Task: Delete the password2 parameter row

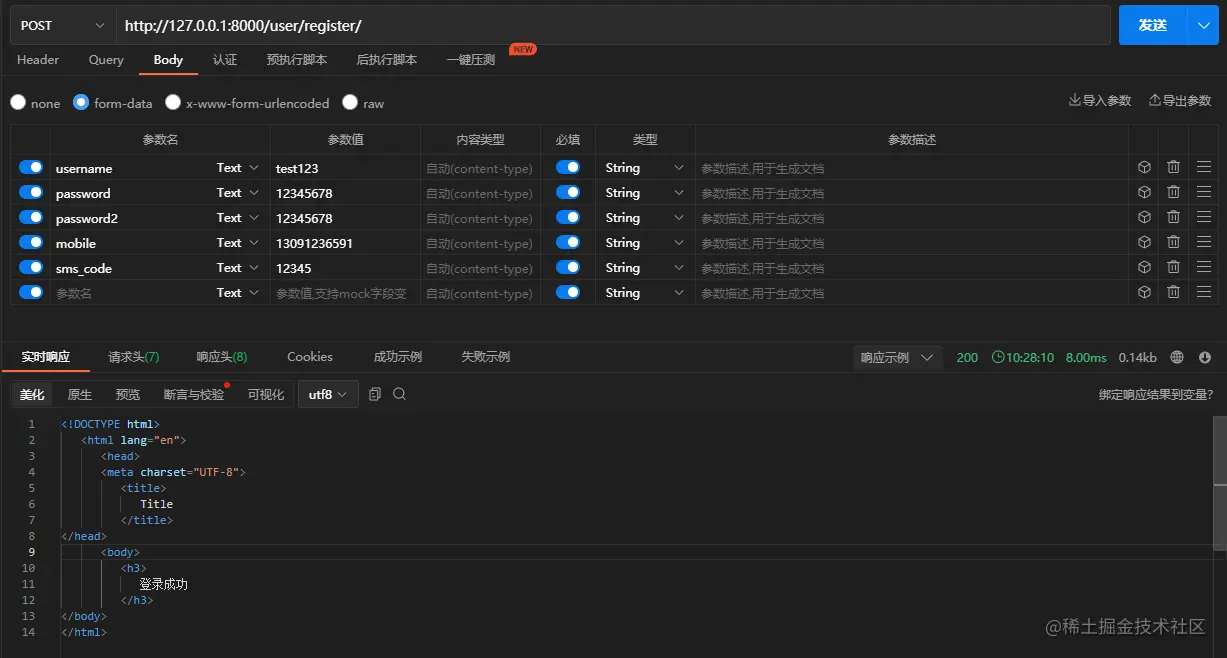Action: 1172,217
